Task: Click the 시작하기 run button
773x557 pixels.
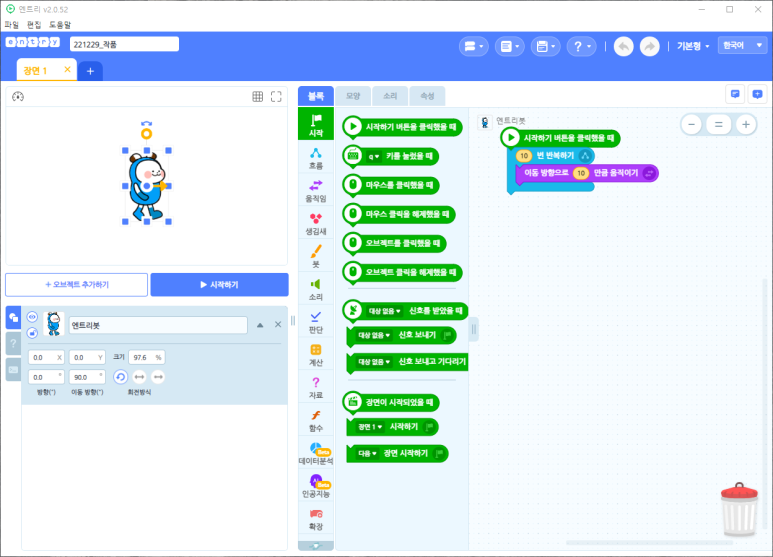Action: coord(219,285)
